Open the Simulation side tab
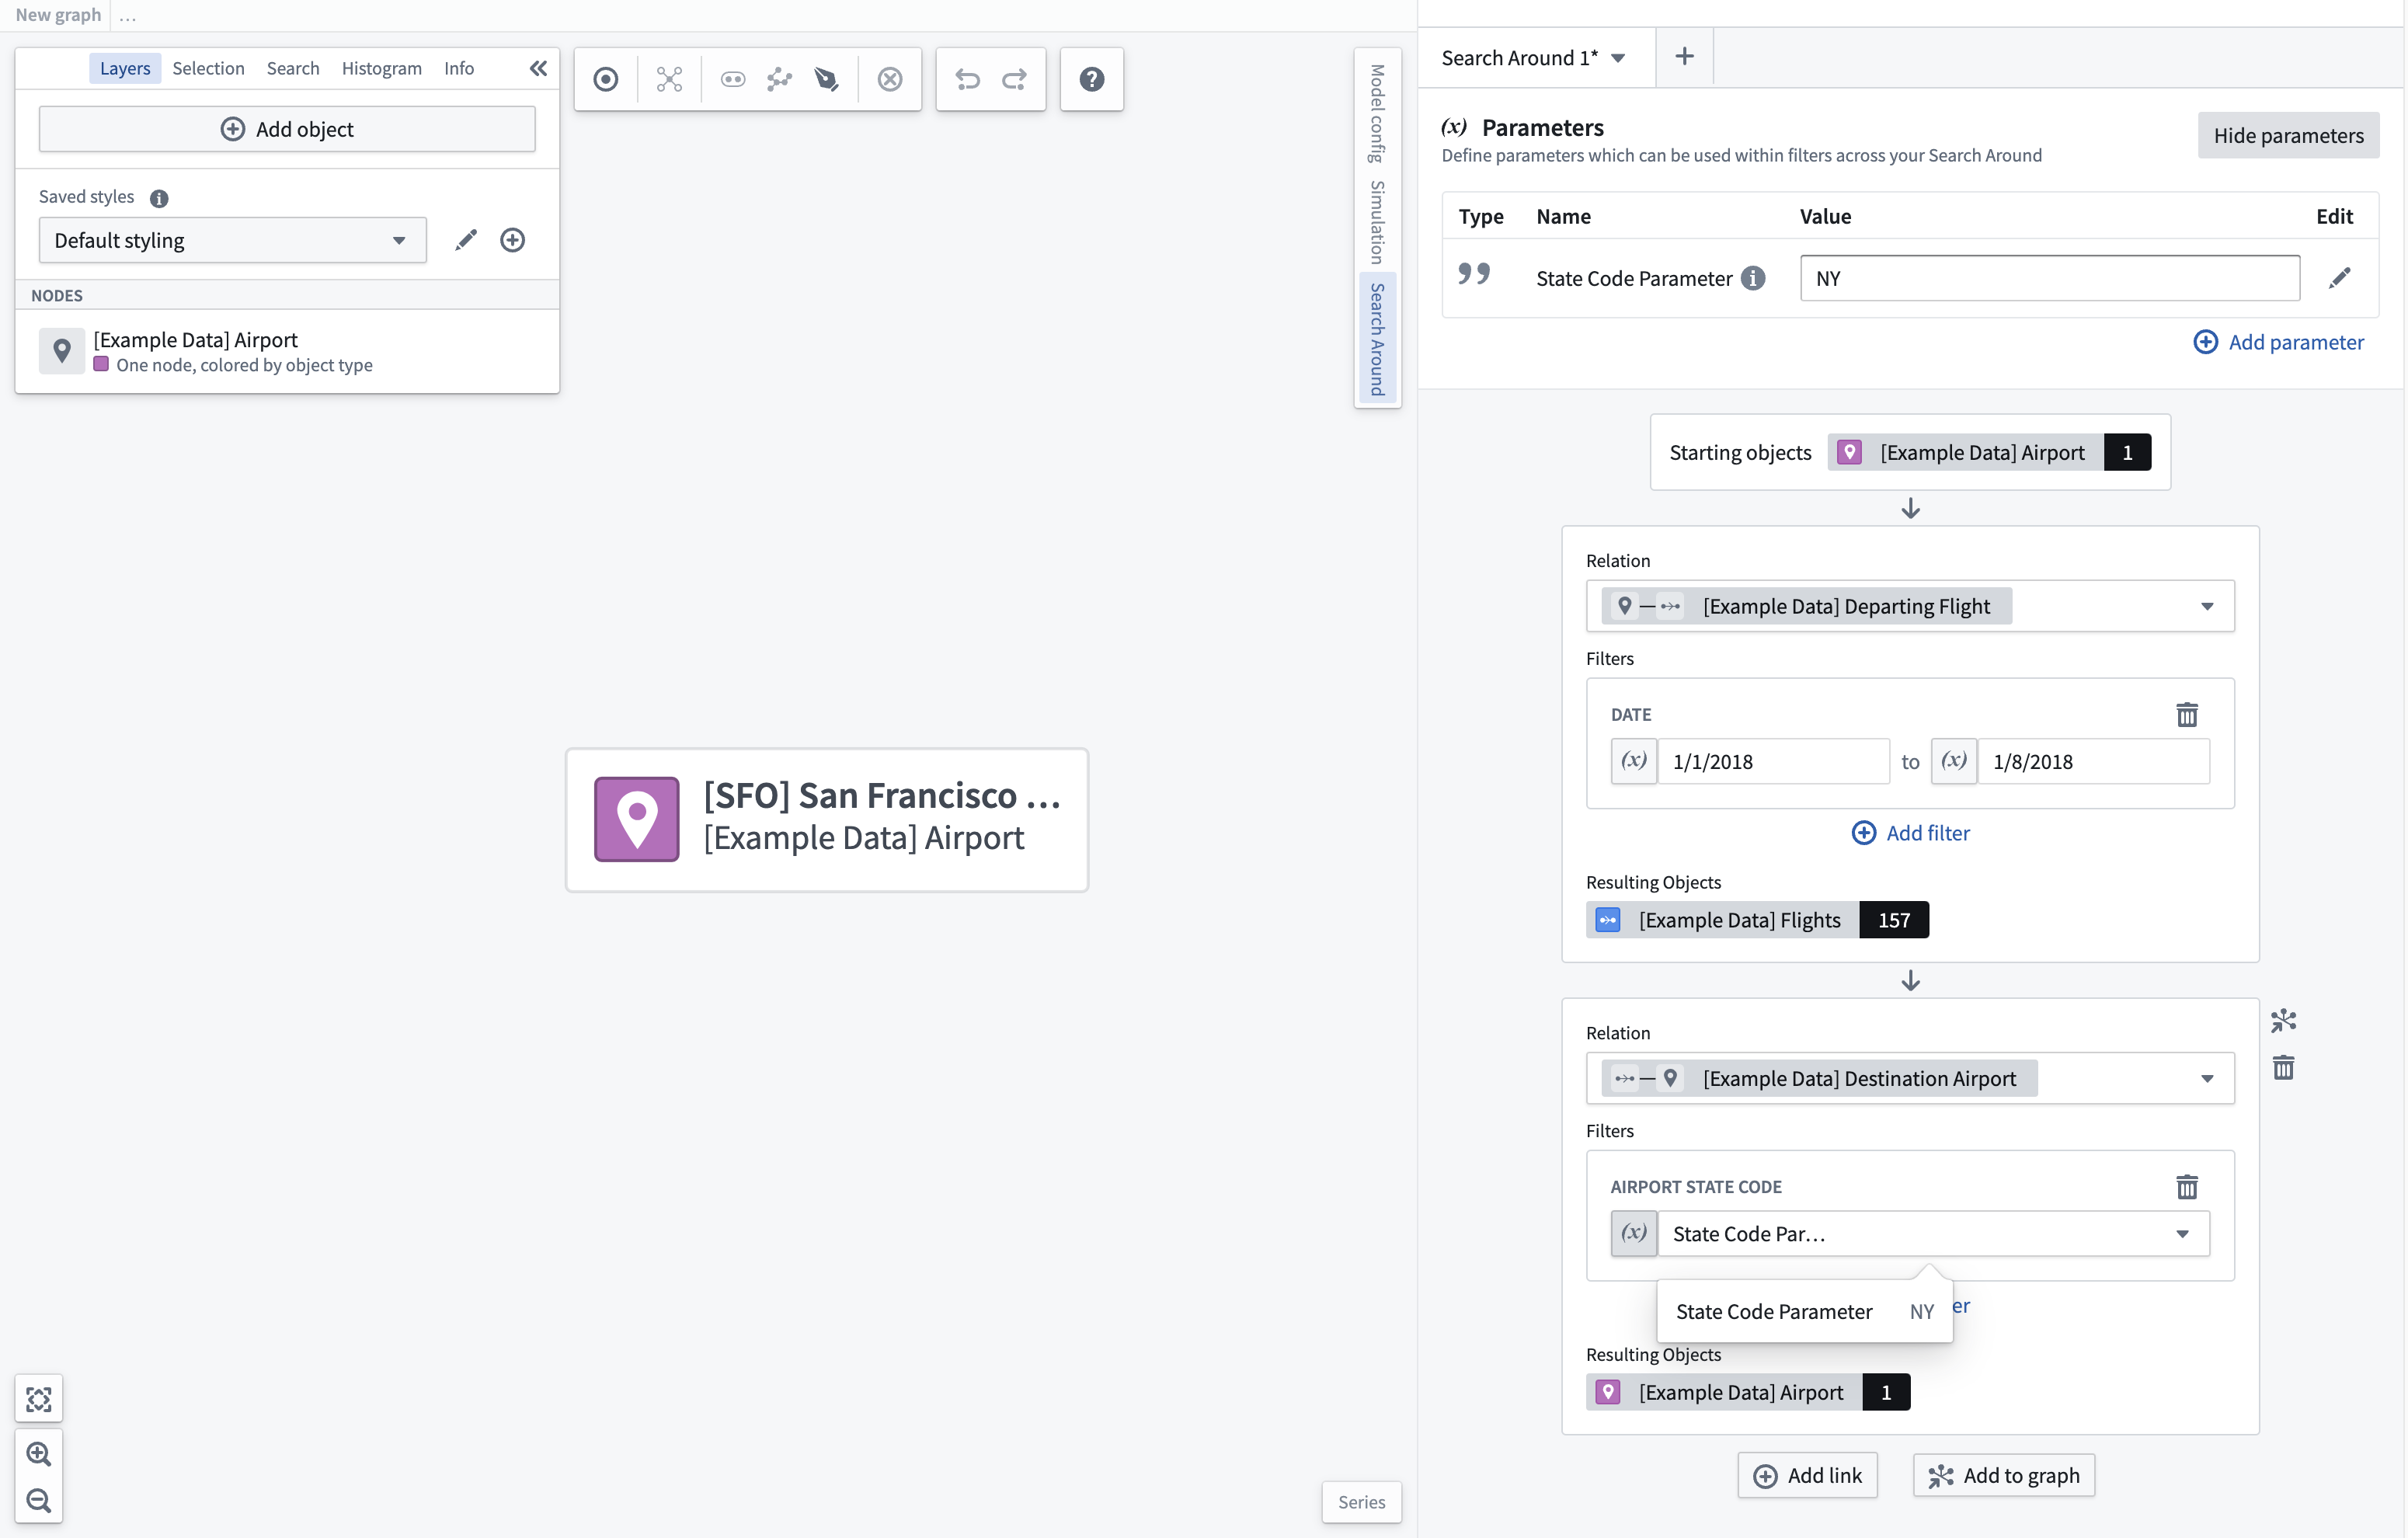This screenshot has width=2408, height=1538. pyautogui.click(x=1377, y=222)
